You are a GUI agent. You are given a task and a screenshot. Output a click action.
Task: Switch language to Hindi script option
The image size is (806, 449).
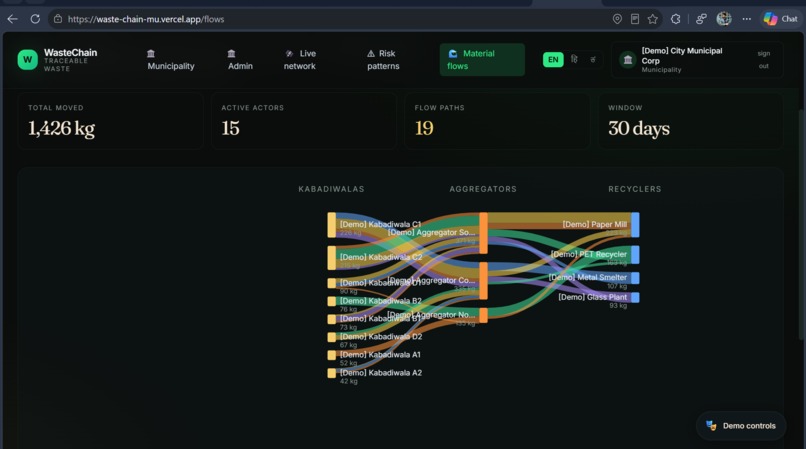pyautogui.click(x=574, y=60)
